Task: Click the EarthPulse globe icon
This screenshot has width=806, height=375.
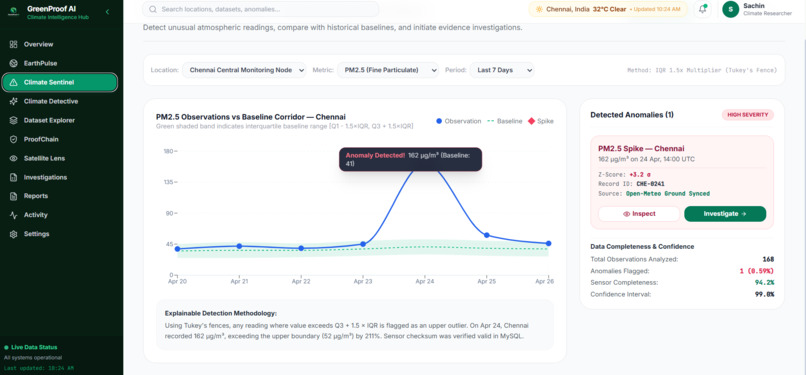Action: click(14, 64)
